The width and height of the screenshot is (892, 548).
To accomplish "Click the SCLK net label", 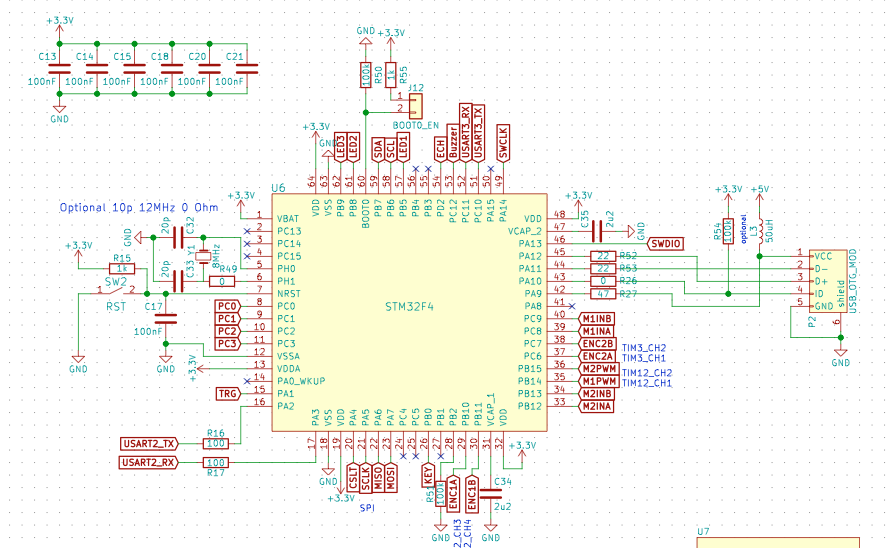I will coord(365,477).
